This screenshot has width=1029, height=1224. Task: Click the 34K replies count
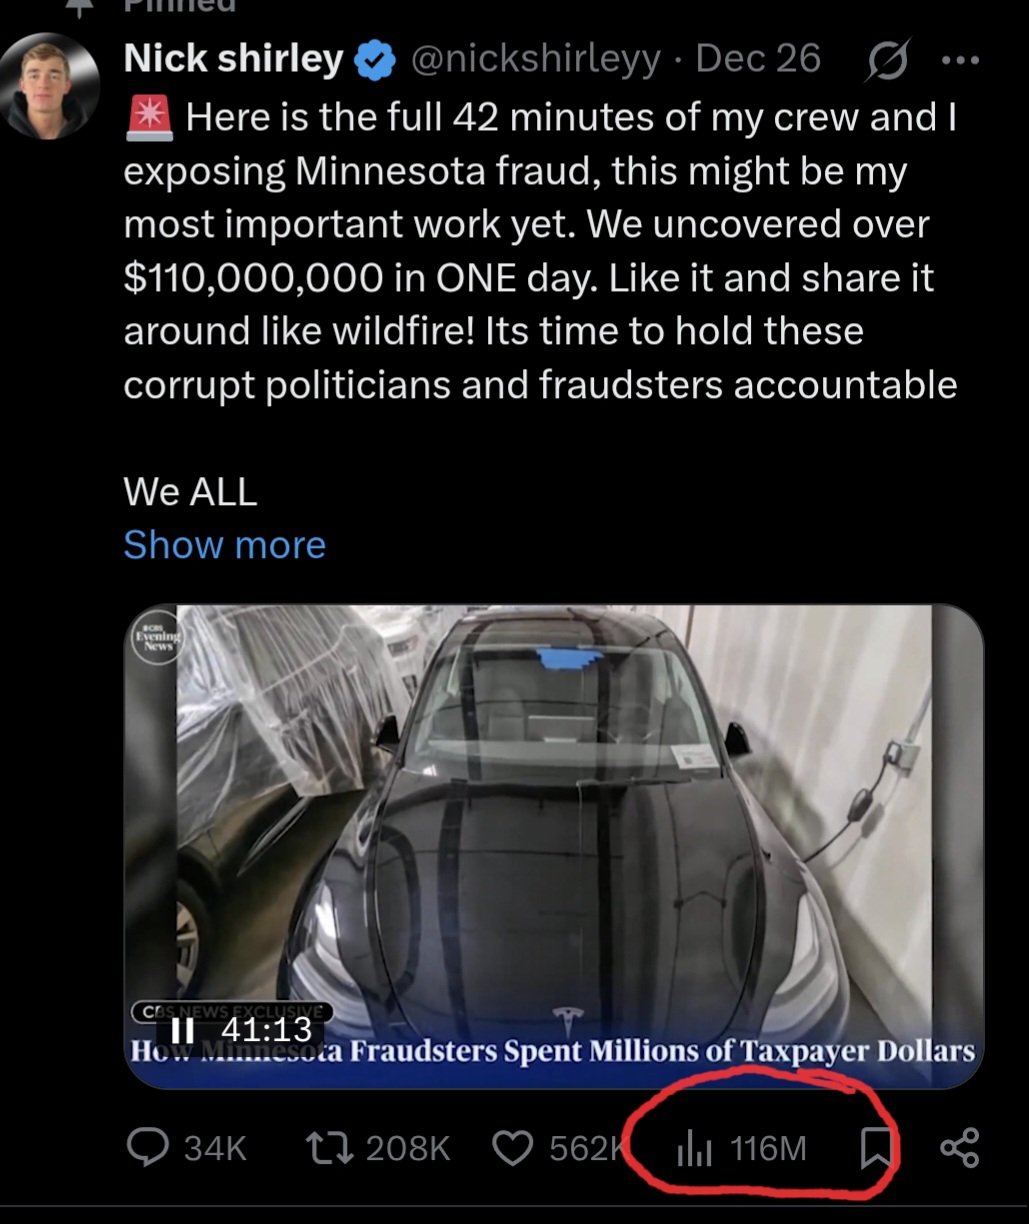pyautogui.click(x=215, y=1149)
